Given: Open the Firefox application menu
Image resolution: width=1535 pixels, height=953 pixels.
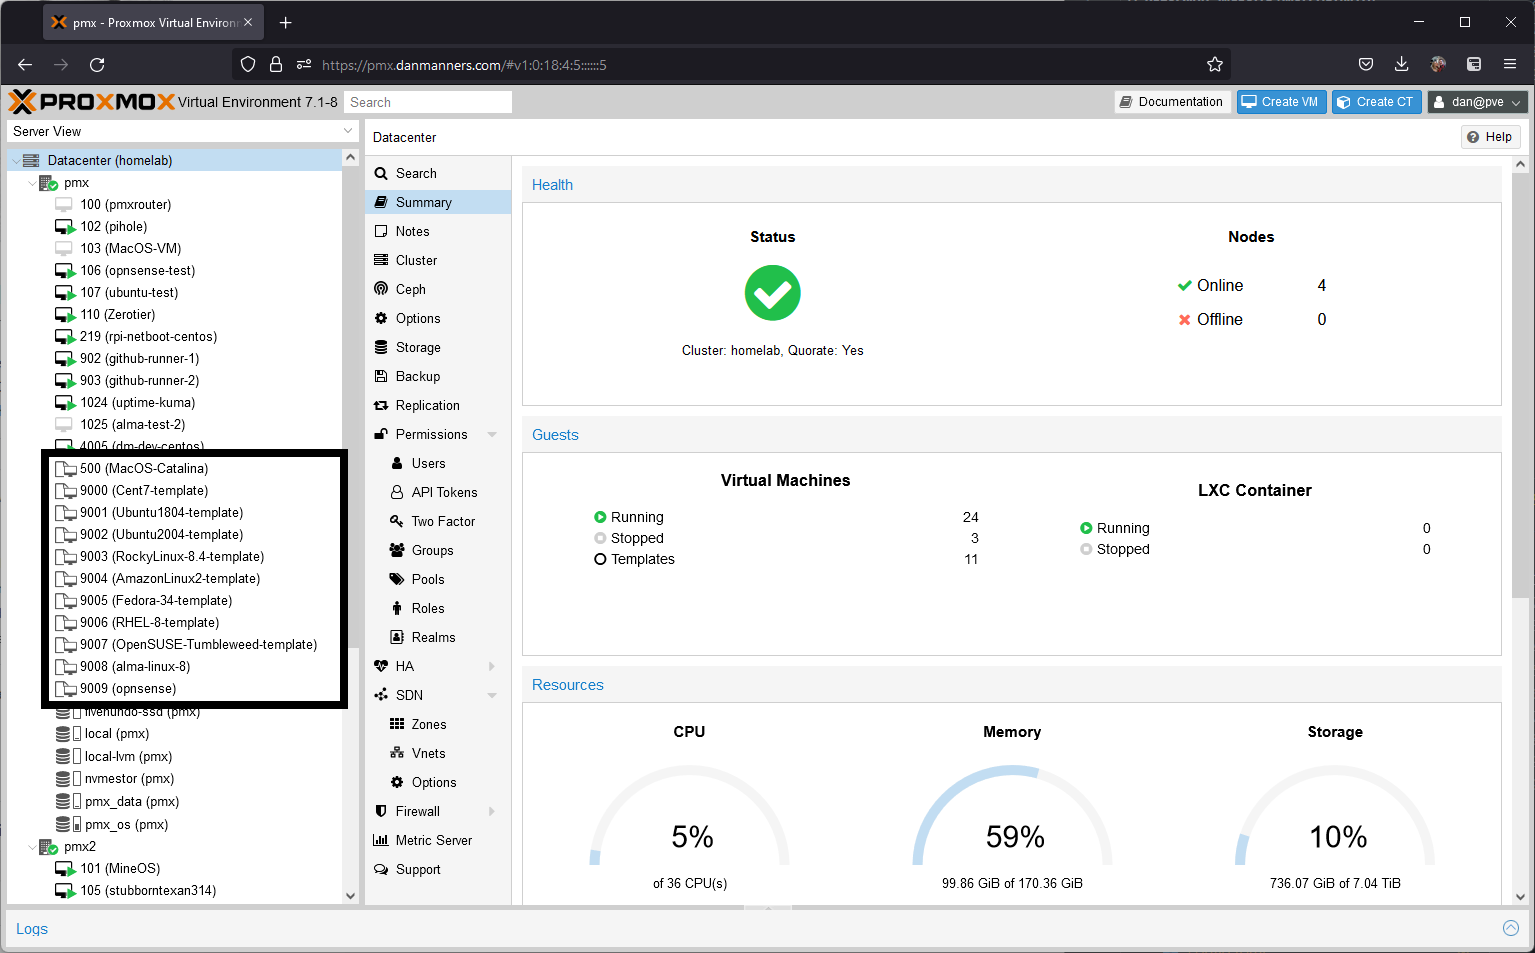Looking at the screenshot, I should click(x=1510, y=65).
